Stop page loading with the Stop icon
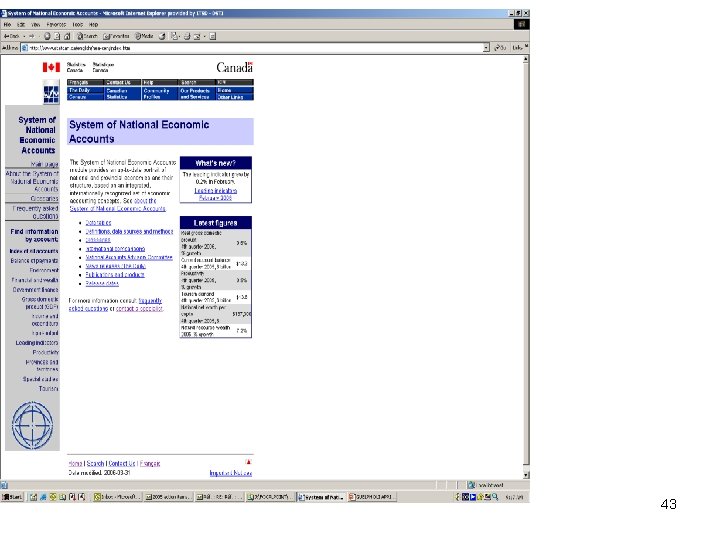720x540 pixels. pyautogui.click(x=47, y=36)
